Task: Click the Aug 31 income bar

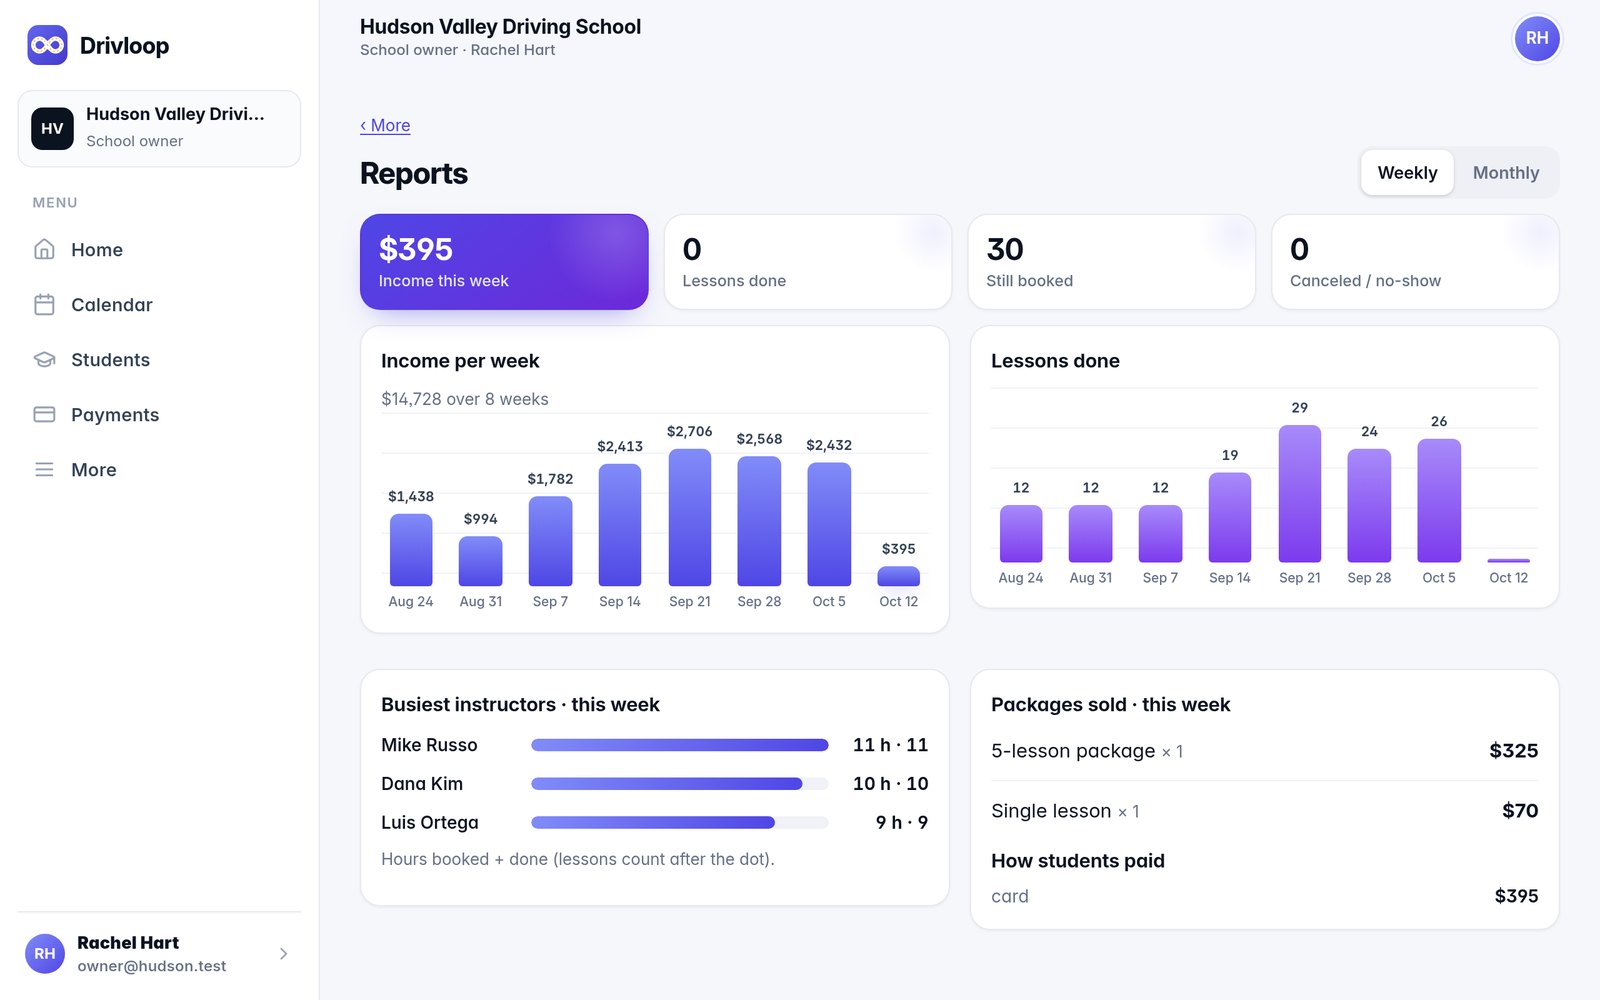Action: (x=481, y=561)
